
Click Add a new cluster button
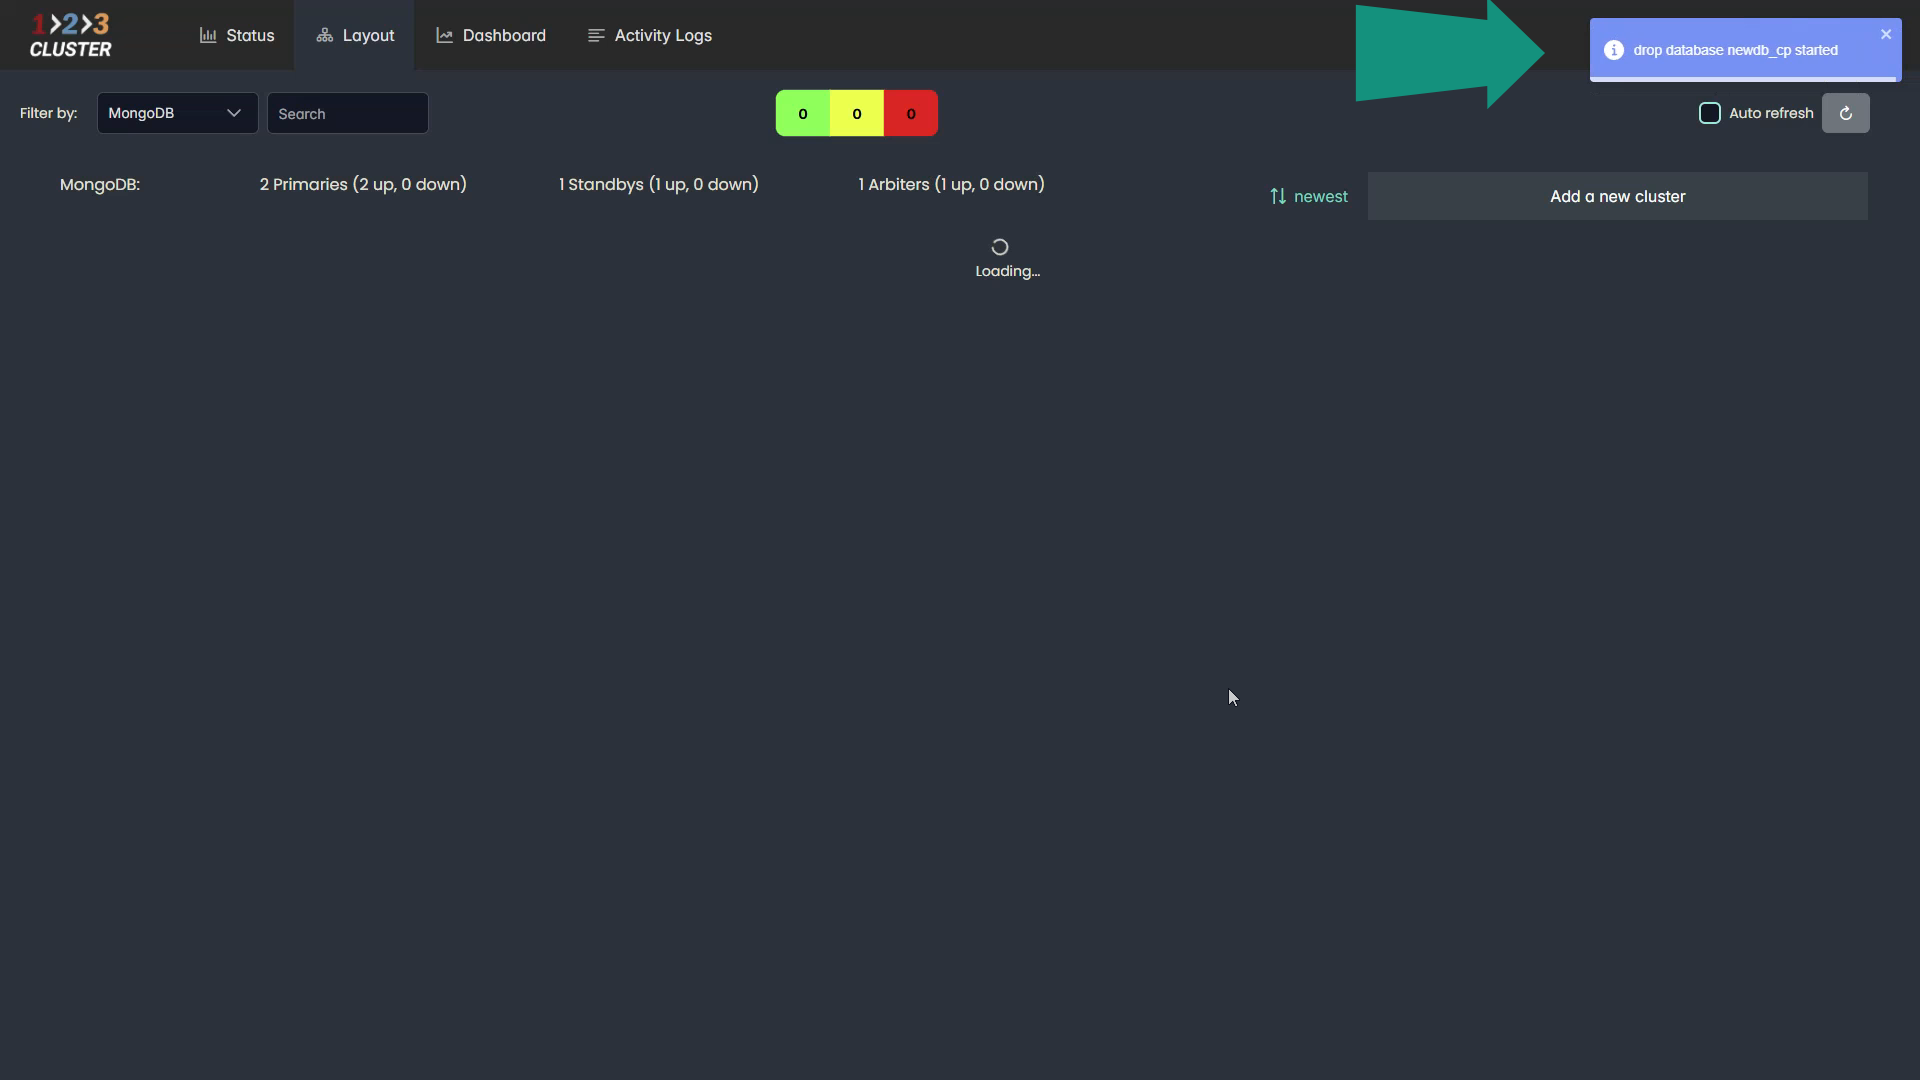1617,196
